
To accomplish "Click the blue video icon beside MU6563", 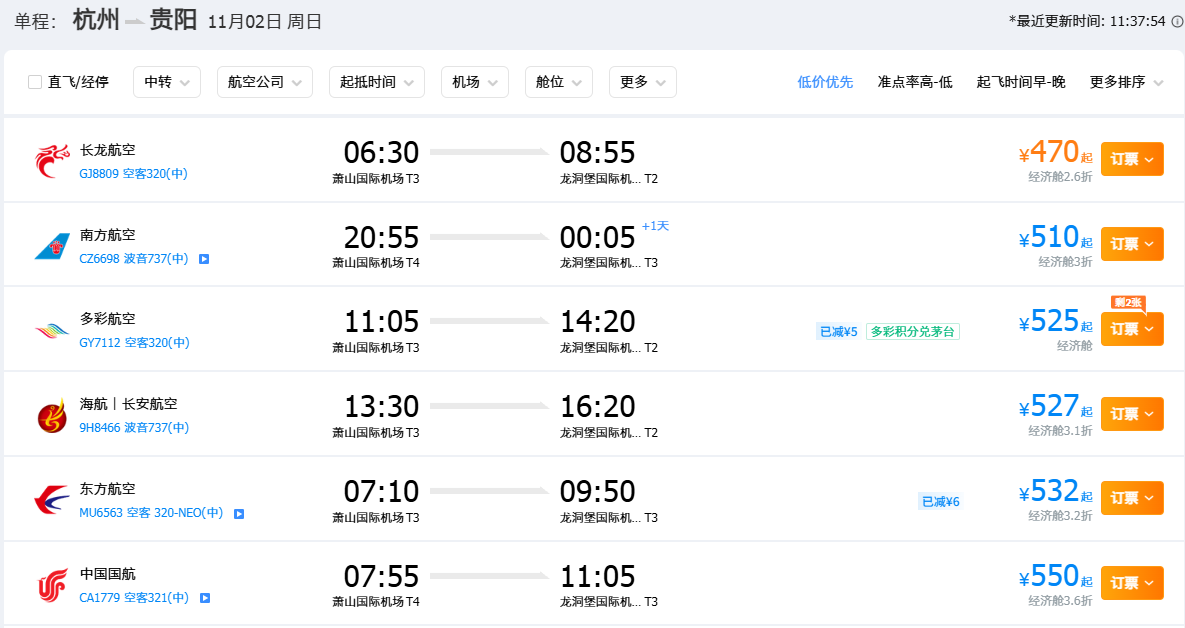I will [x=239, y=514].
